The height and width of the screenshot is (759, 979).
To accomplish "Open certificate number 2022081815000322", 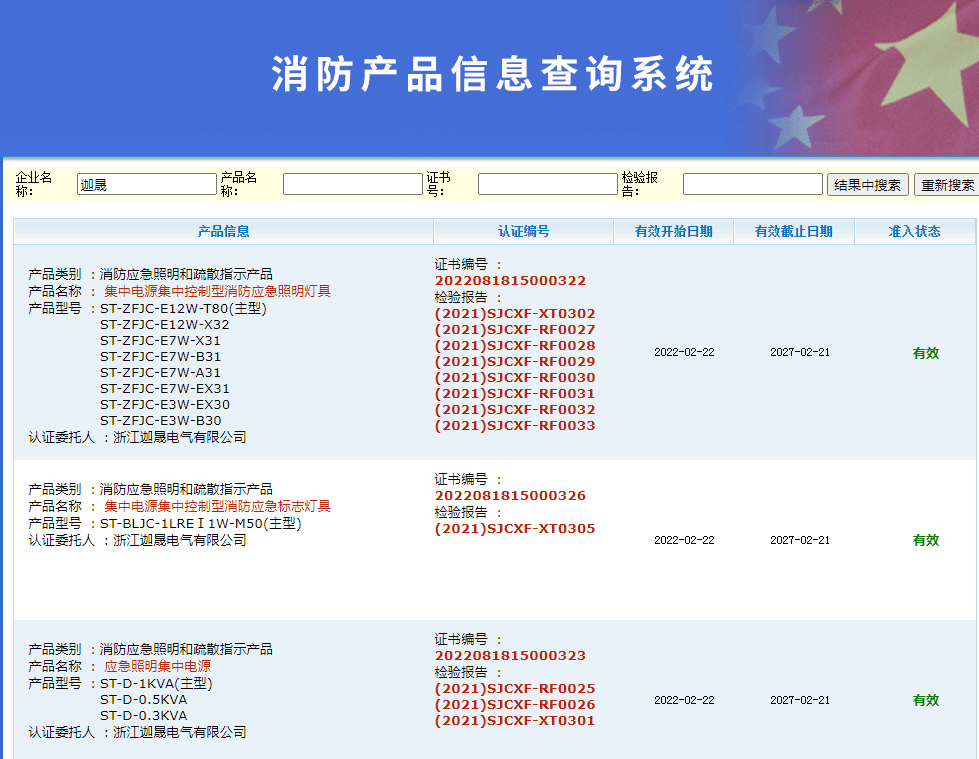I will tap(510, 281).
